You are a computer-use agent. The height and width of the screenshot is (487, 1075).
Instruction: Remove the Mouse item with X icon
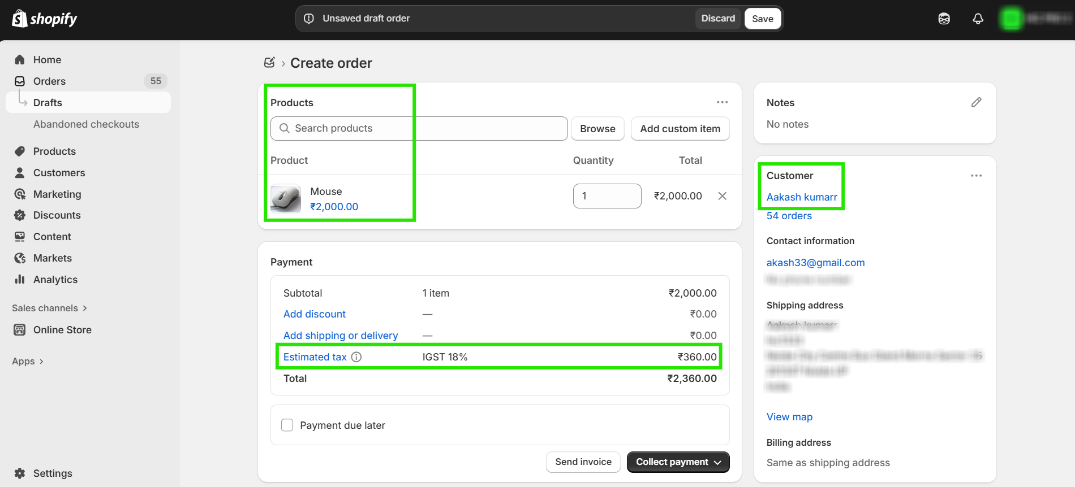pos(722,196)
